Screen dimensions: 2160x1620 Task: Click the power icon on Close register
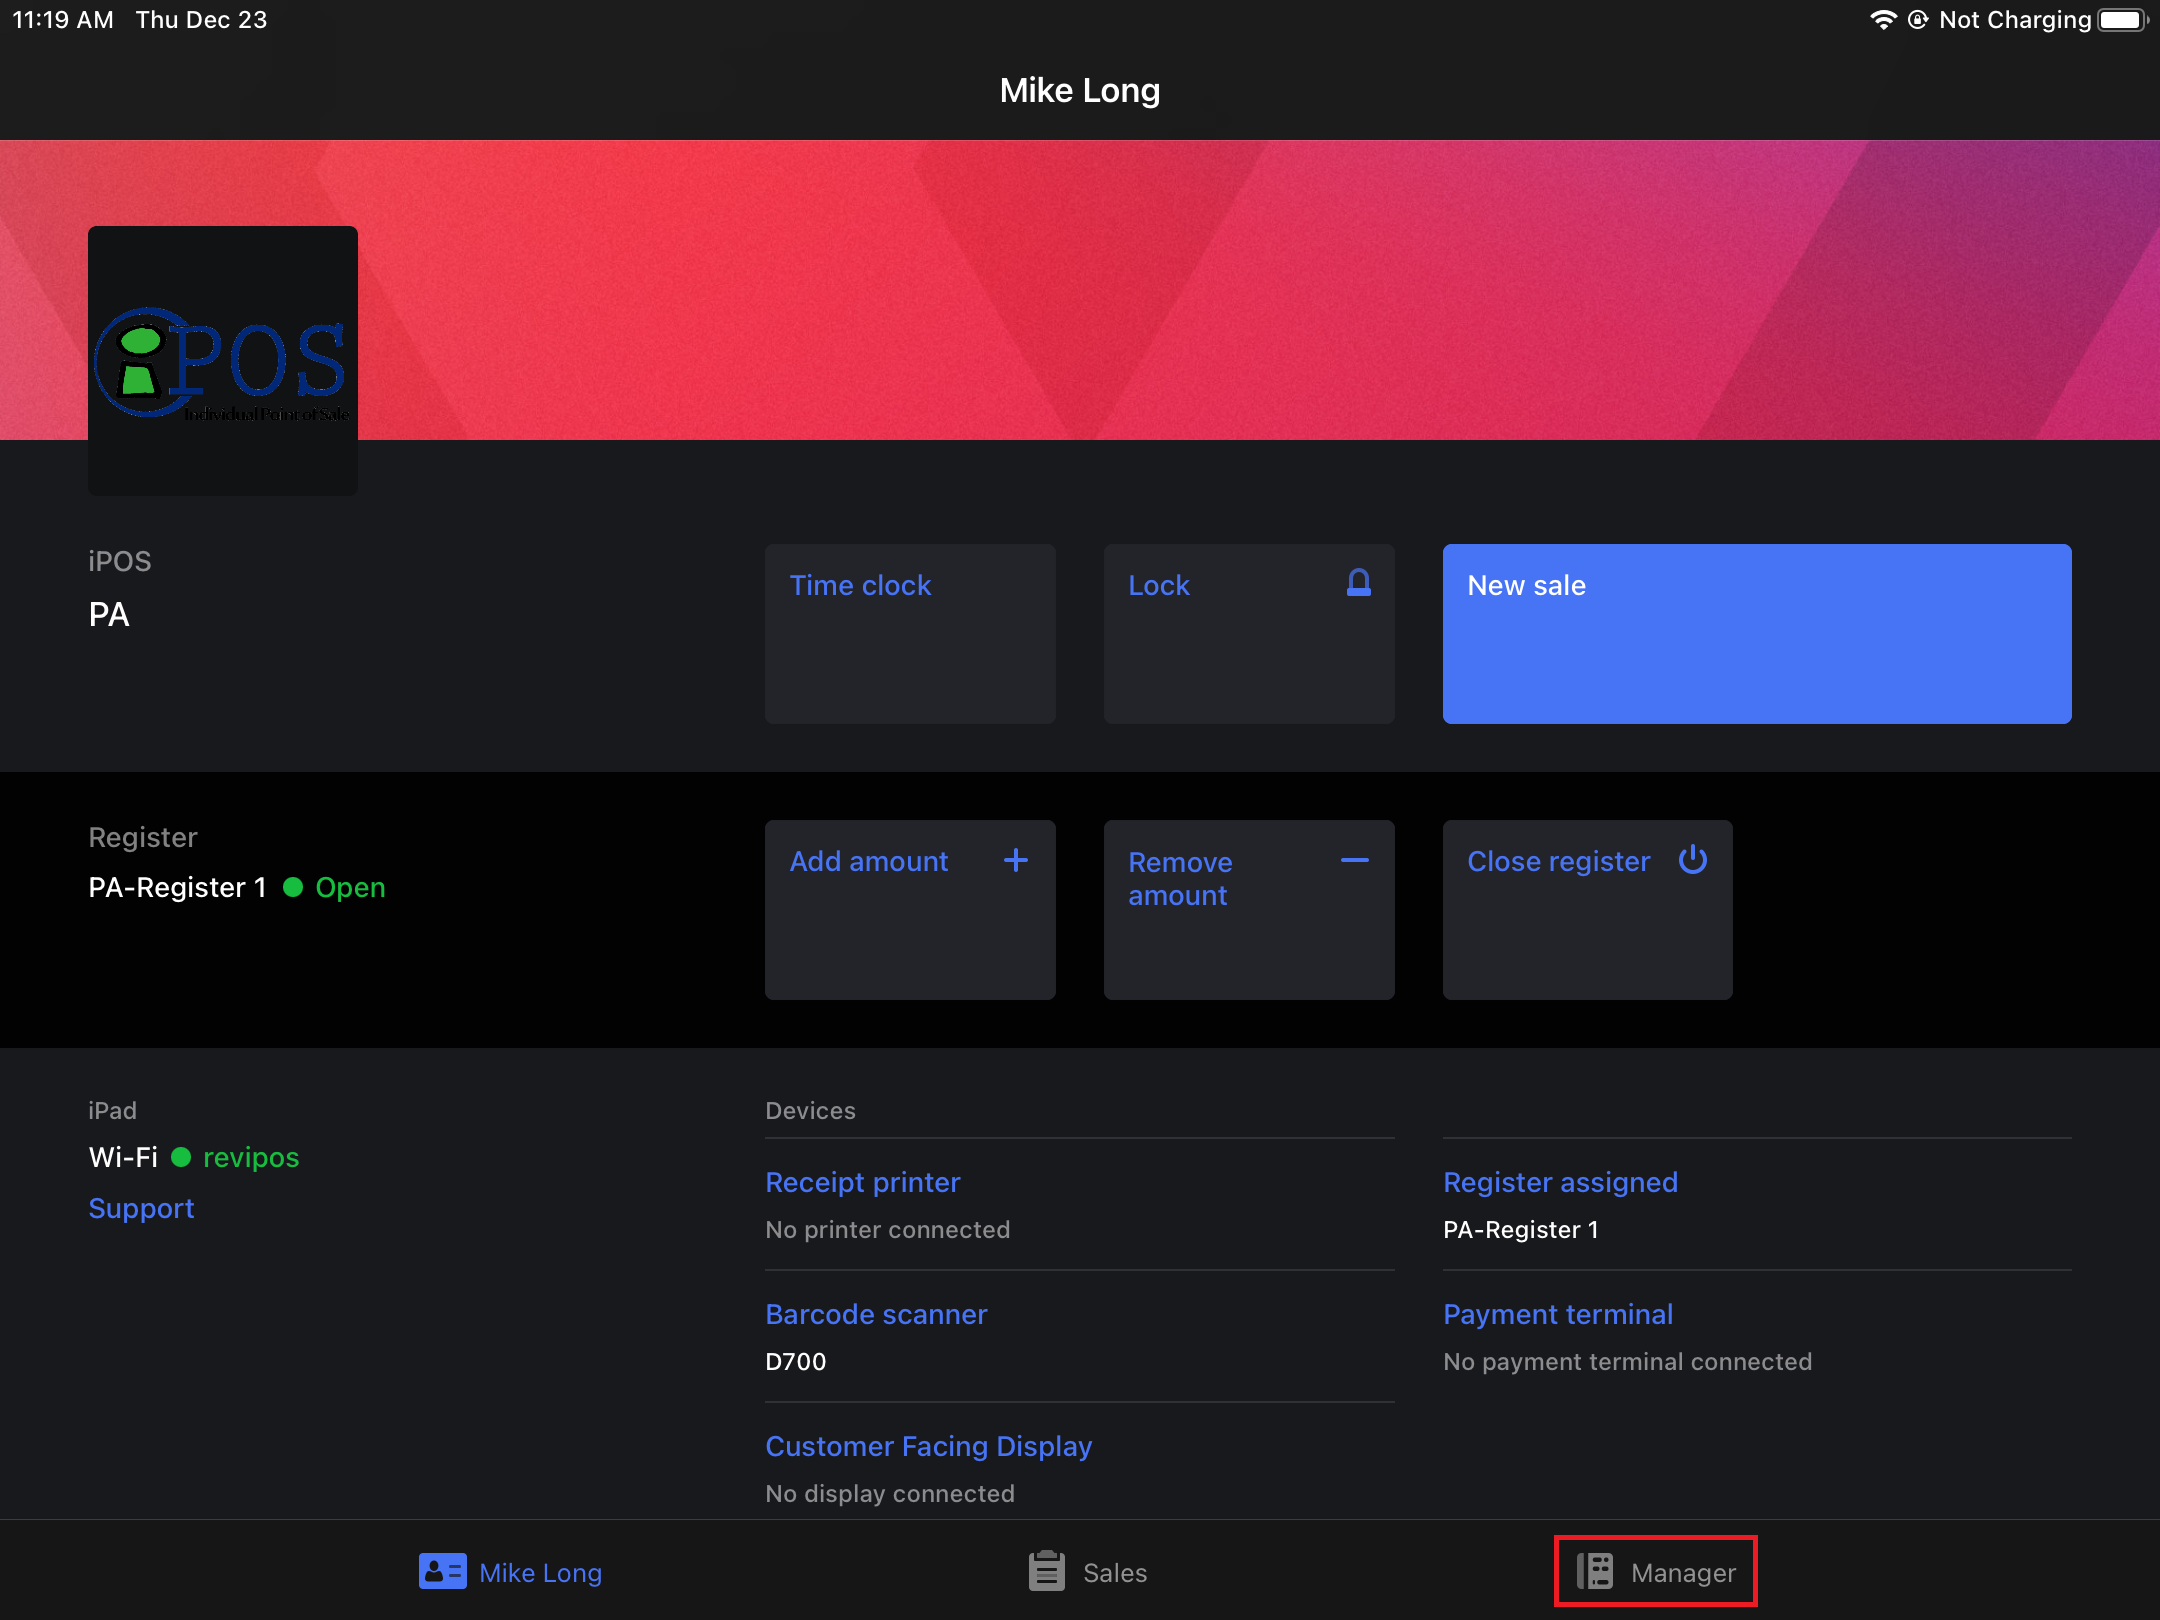tap(1693, 859)
